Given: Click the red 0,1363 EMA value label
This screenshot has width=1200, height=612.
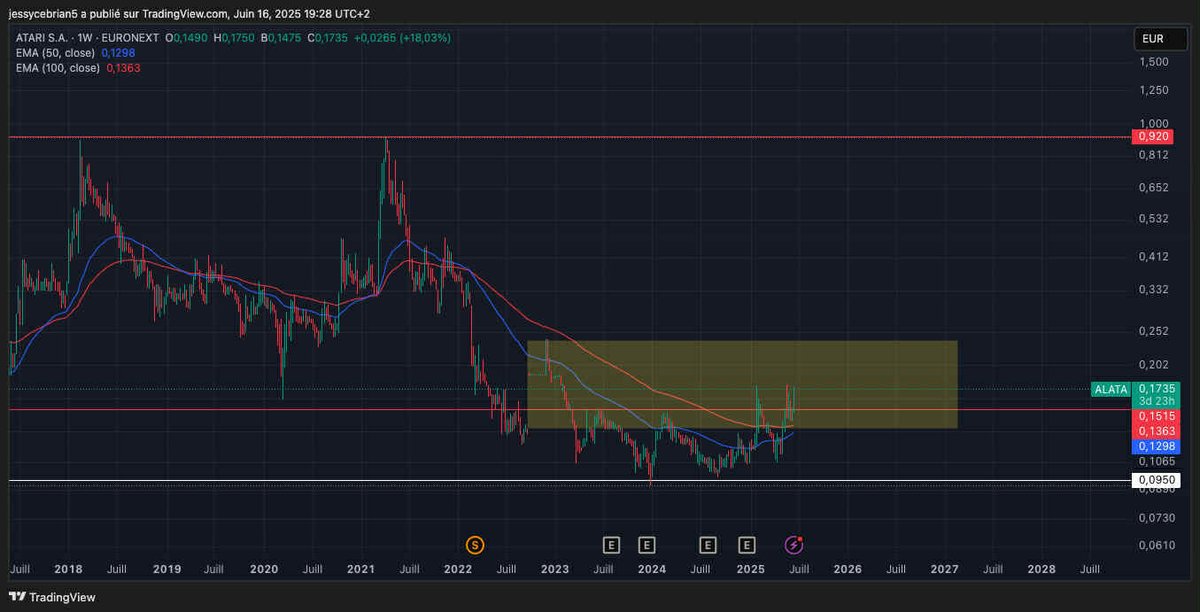Looking at the screenshot, I should (1157, 430).
